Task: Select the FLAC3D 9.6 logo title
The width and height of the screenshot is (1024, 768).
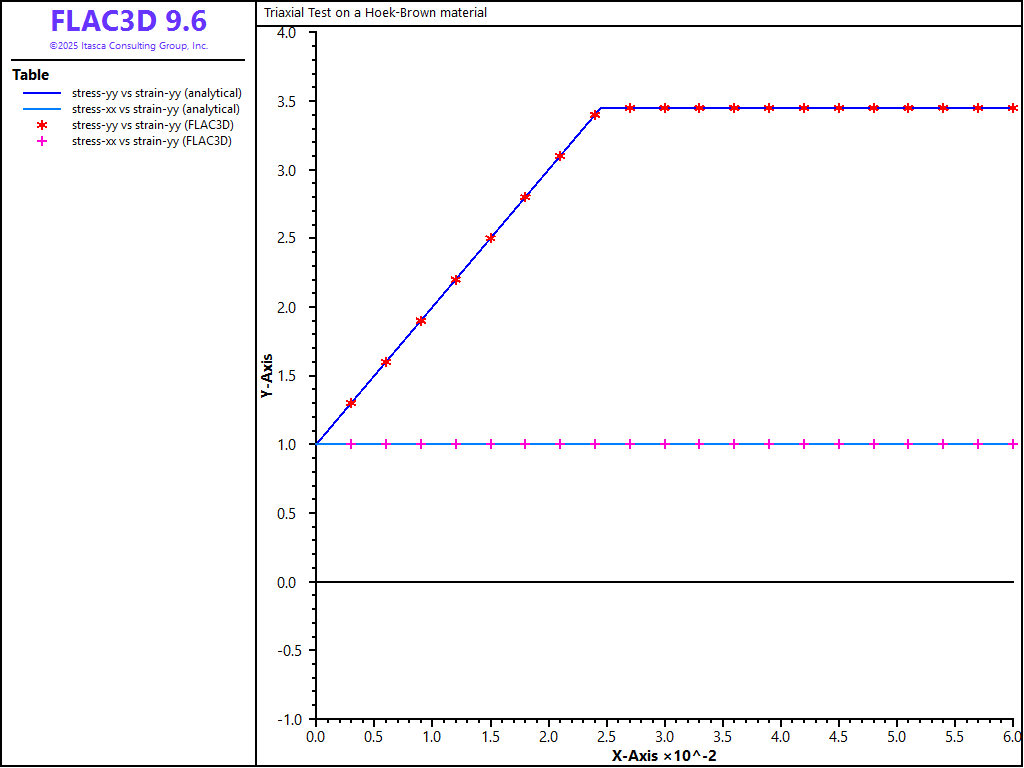Action: click(128, 21)
